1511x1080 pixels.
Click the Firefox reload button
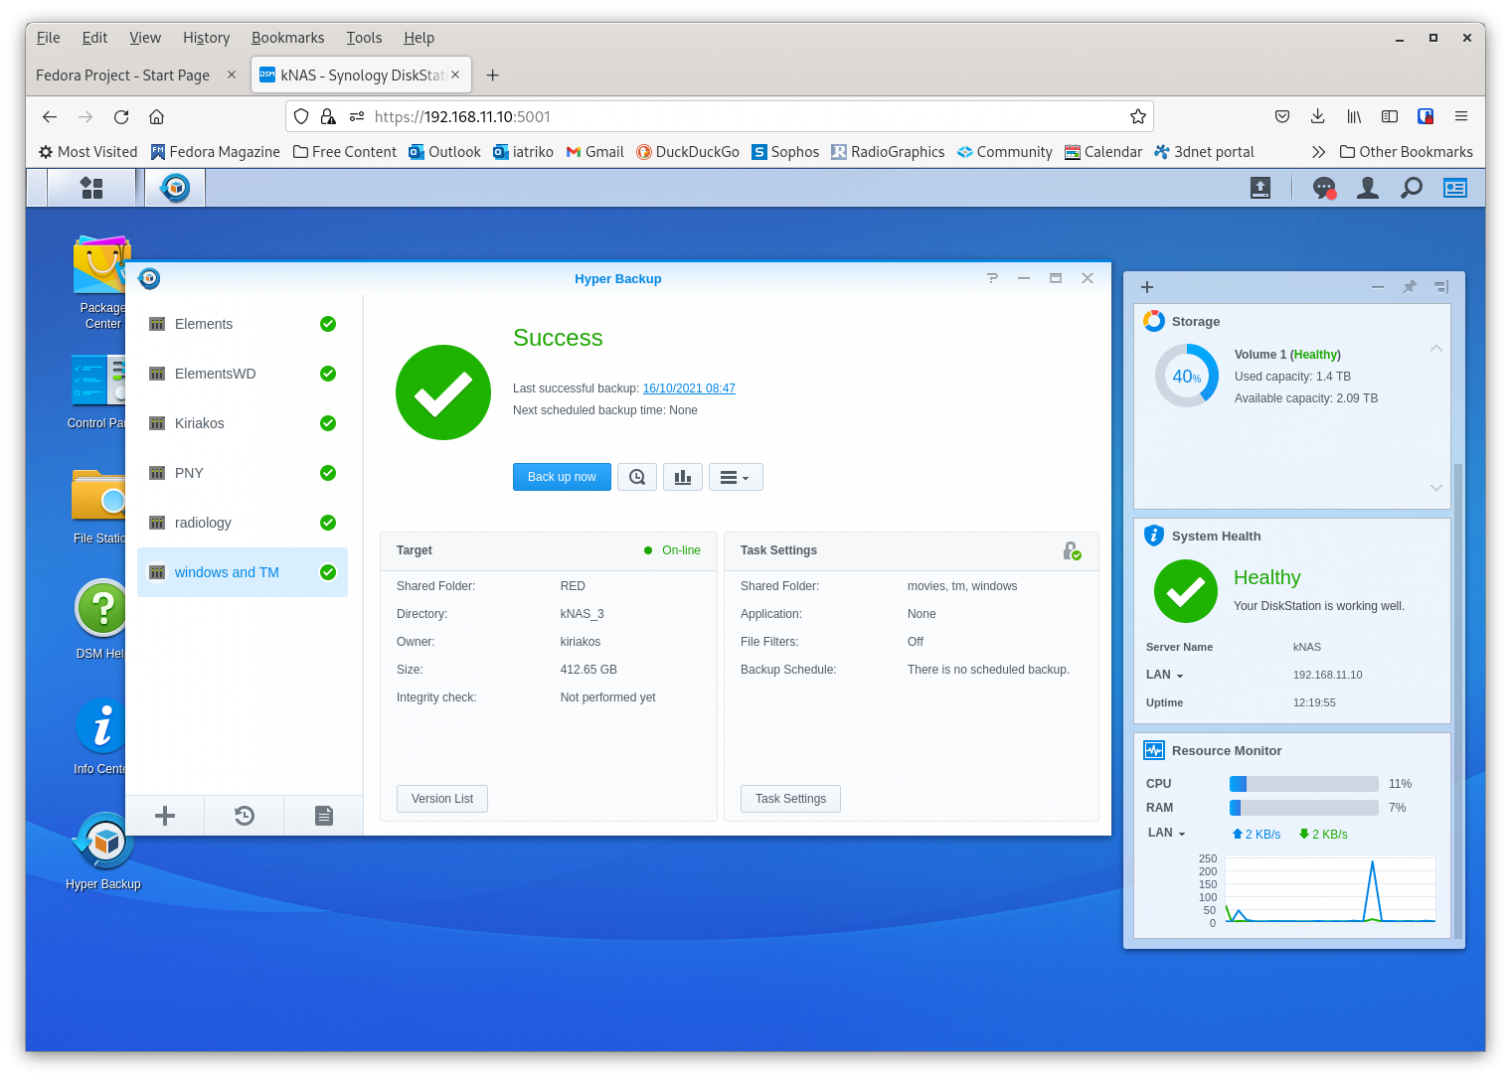point(121,117)
